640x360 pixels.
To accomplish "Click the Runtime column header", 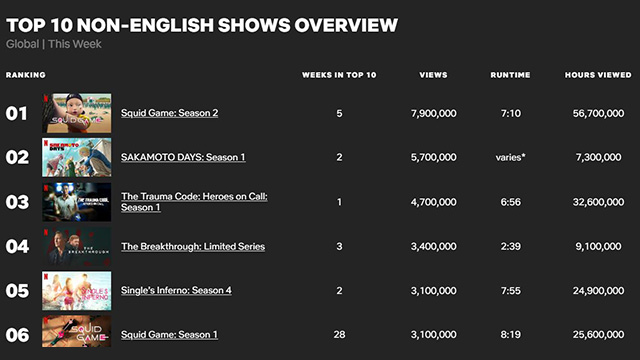I will (511, 75).
